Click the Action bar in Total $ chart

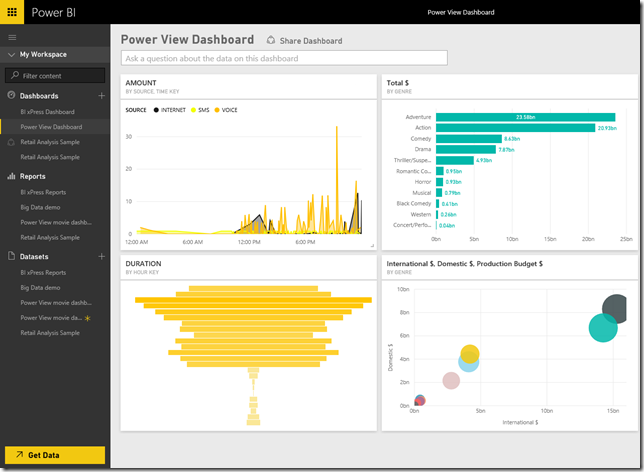point(515,128)
